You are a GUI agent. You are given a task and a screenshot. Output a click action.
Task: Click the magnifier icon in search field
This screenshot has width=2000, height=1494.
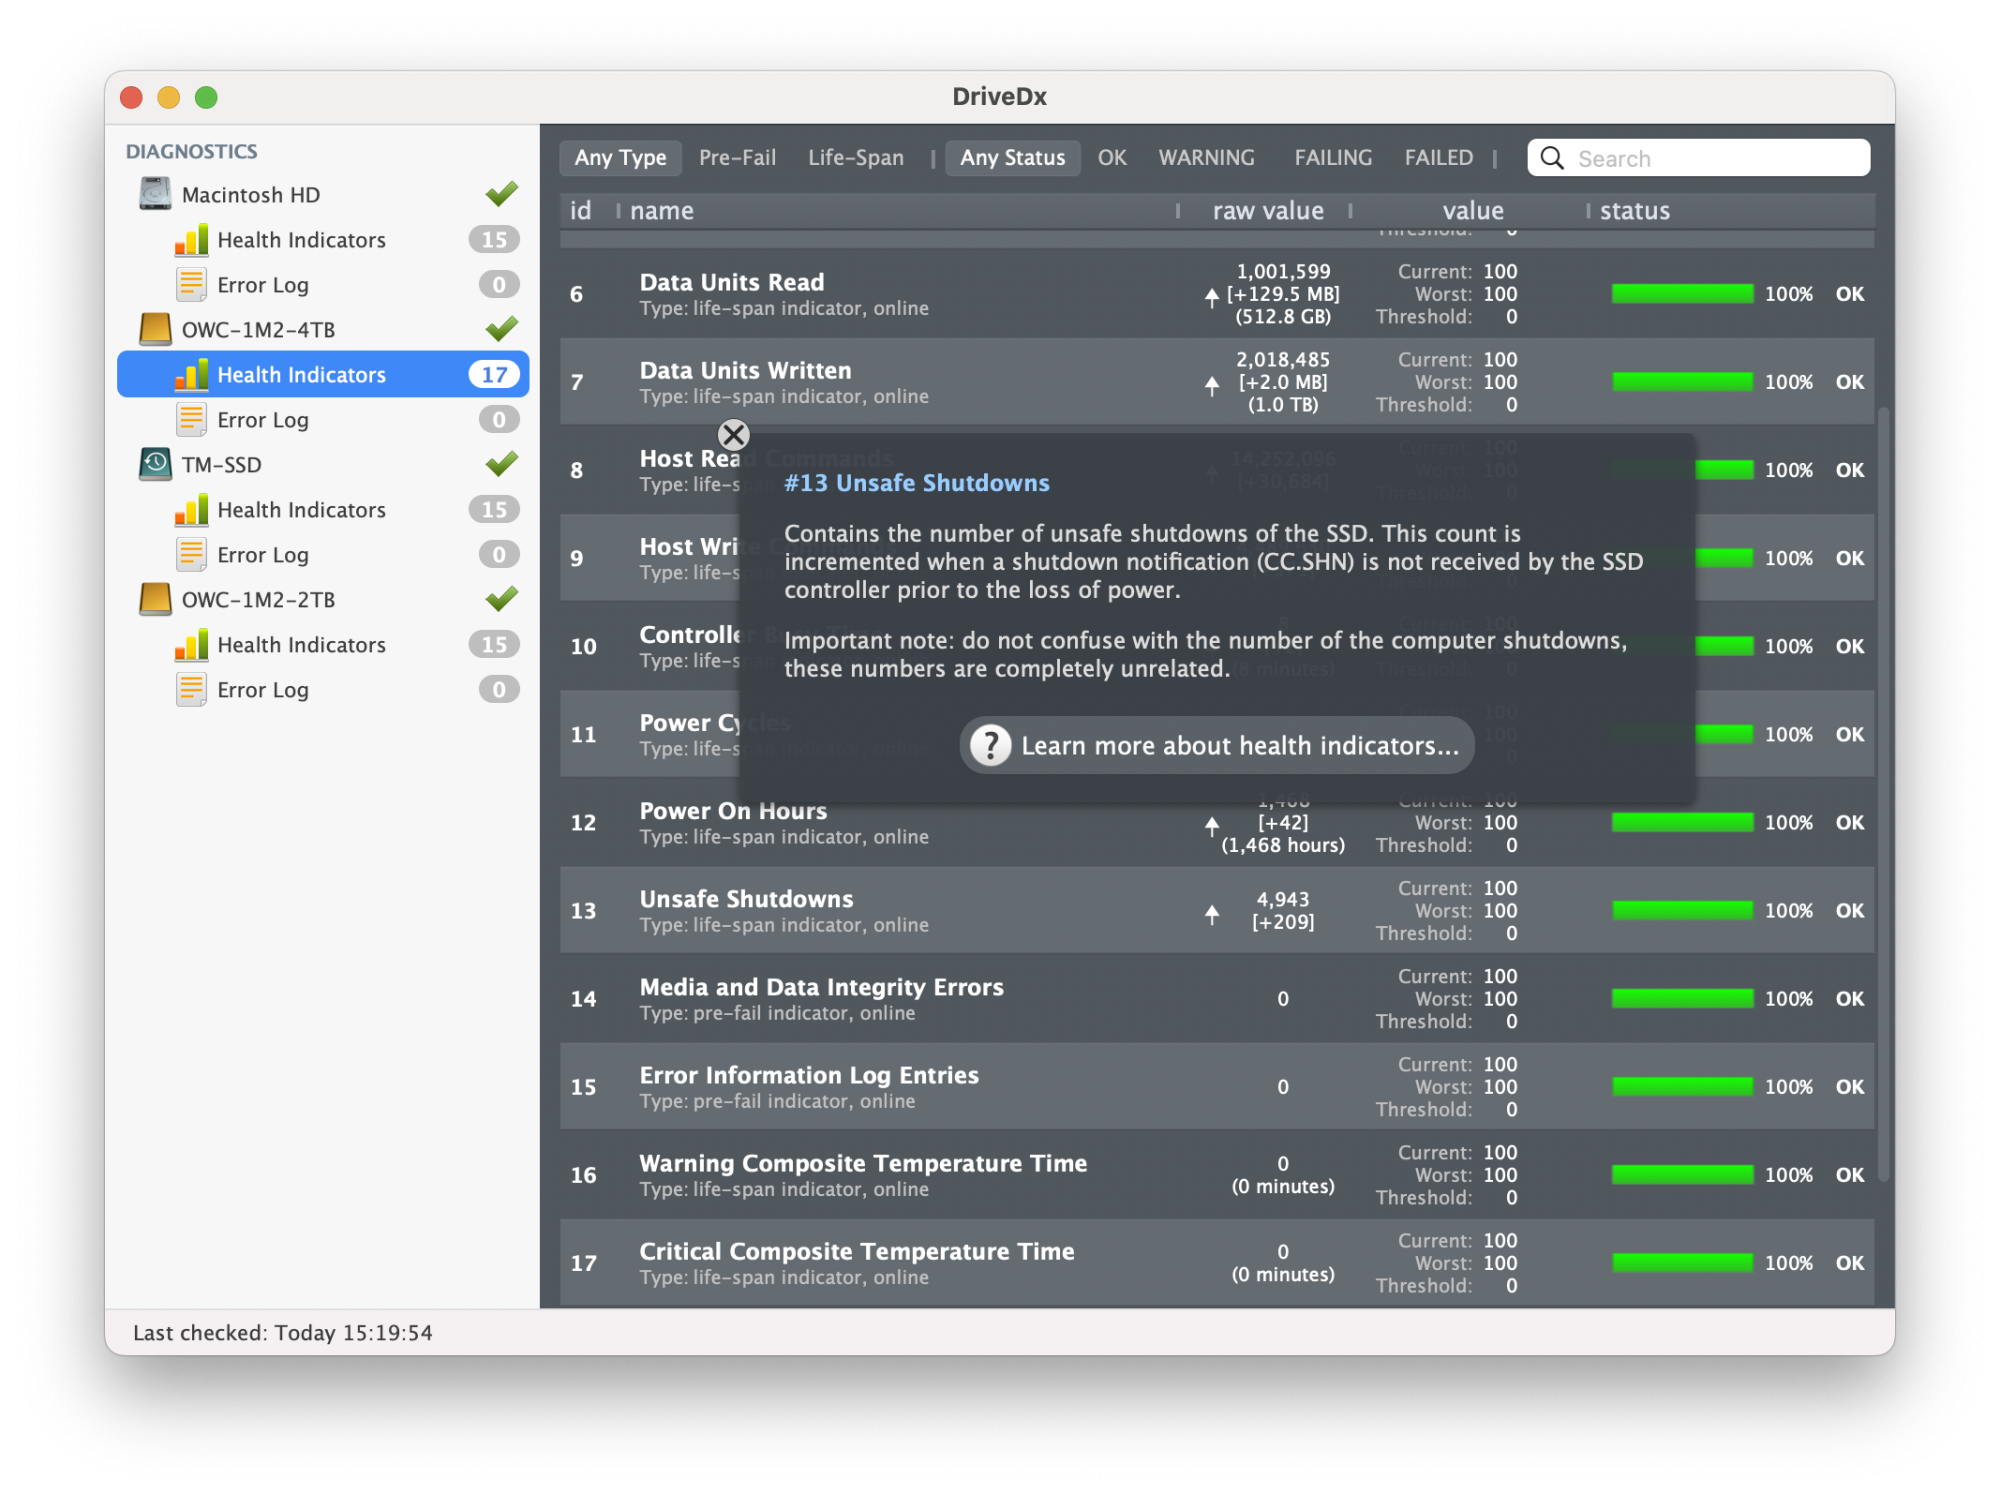point(1552,158)
